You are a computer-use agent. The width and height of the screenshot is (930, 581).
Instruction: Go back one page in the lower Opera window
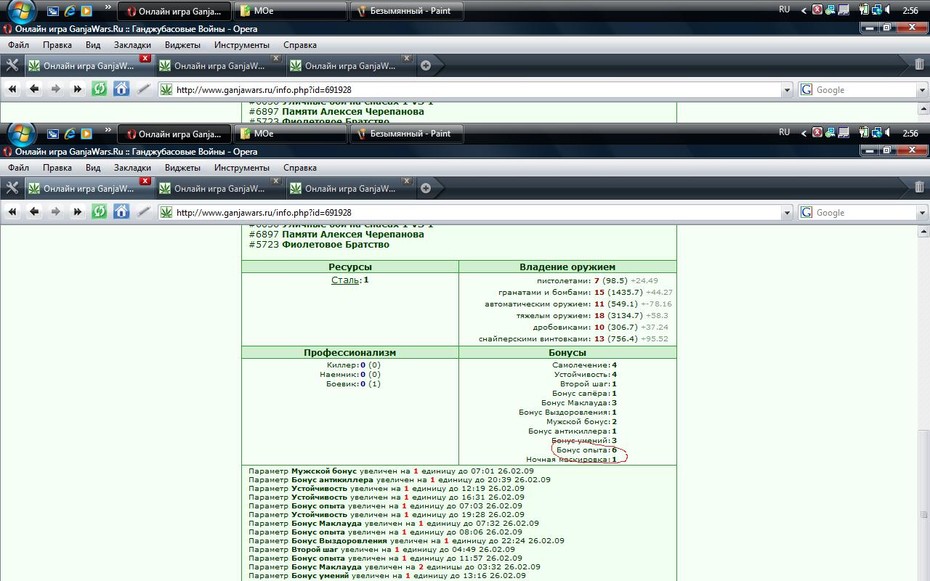point(34,212)
